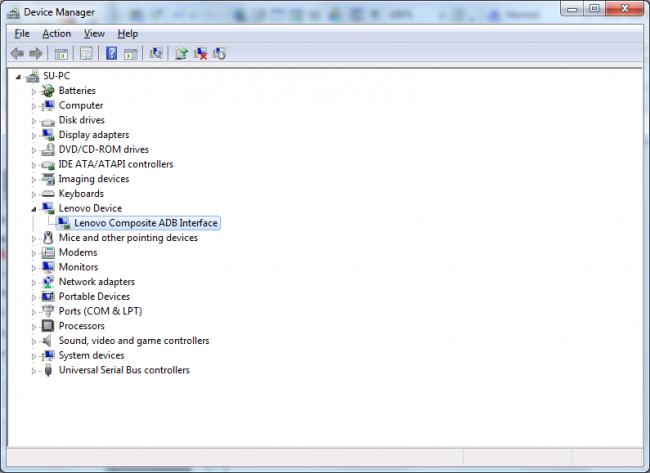Expand the Batteries category
This screenshot has width=650, height=473.
point(34,92)
